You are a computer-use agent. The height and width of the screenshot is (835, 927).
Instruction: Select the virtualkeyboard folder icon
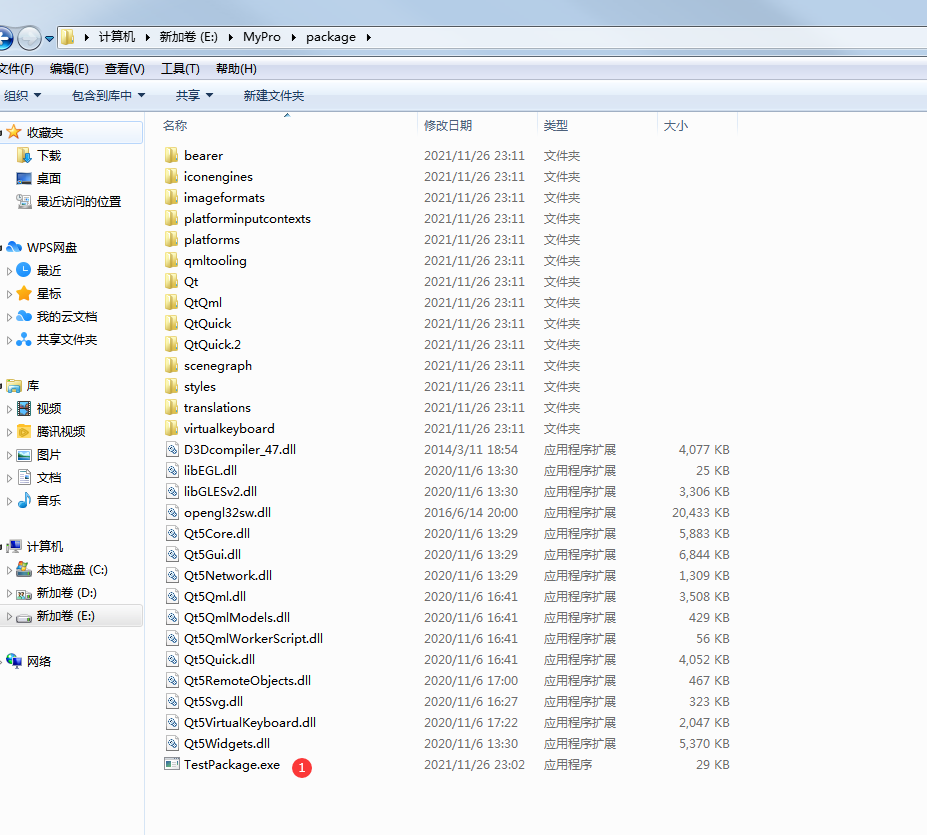[171, 428]
